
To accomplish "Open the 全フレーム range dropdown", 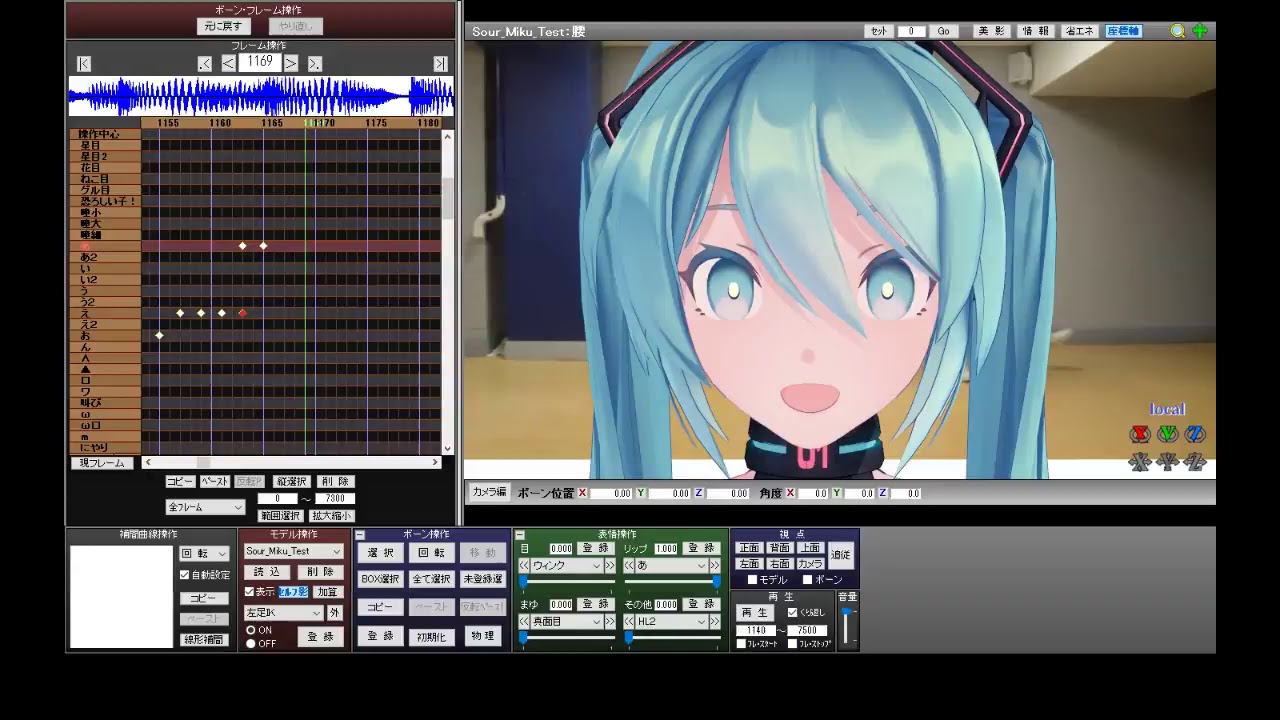I will click(x=205, y=507).
